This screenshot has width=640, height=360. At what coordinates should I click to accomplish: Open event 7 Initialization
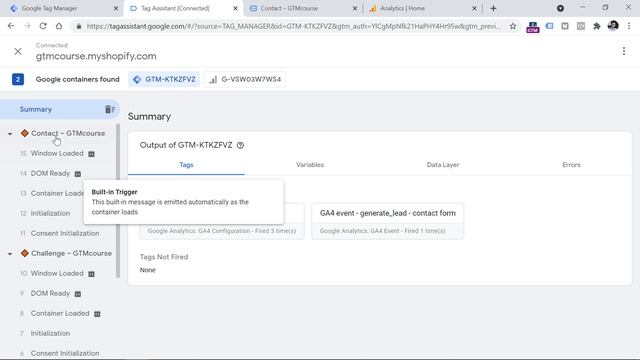click(45, 333)
